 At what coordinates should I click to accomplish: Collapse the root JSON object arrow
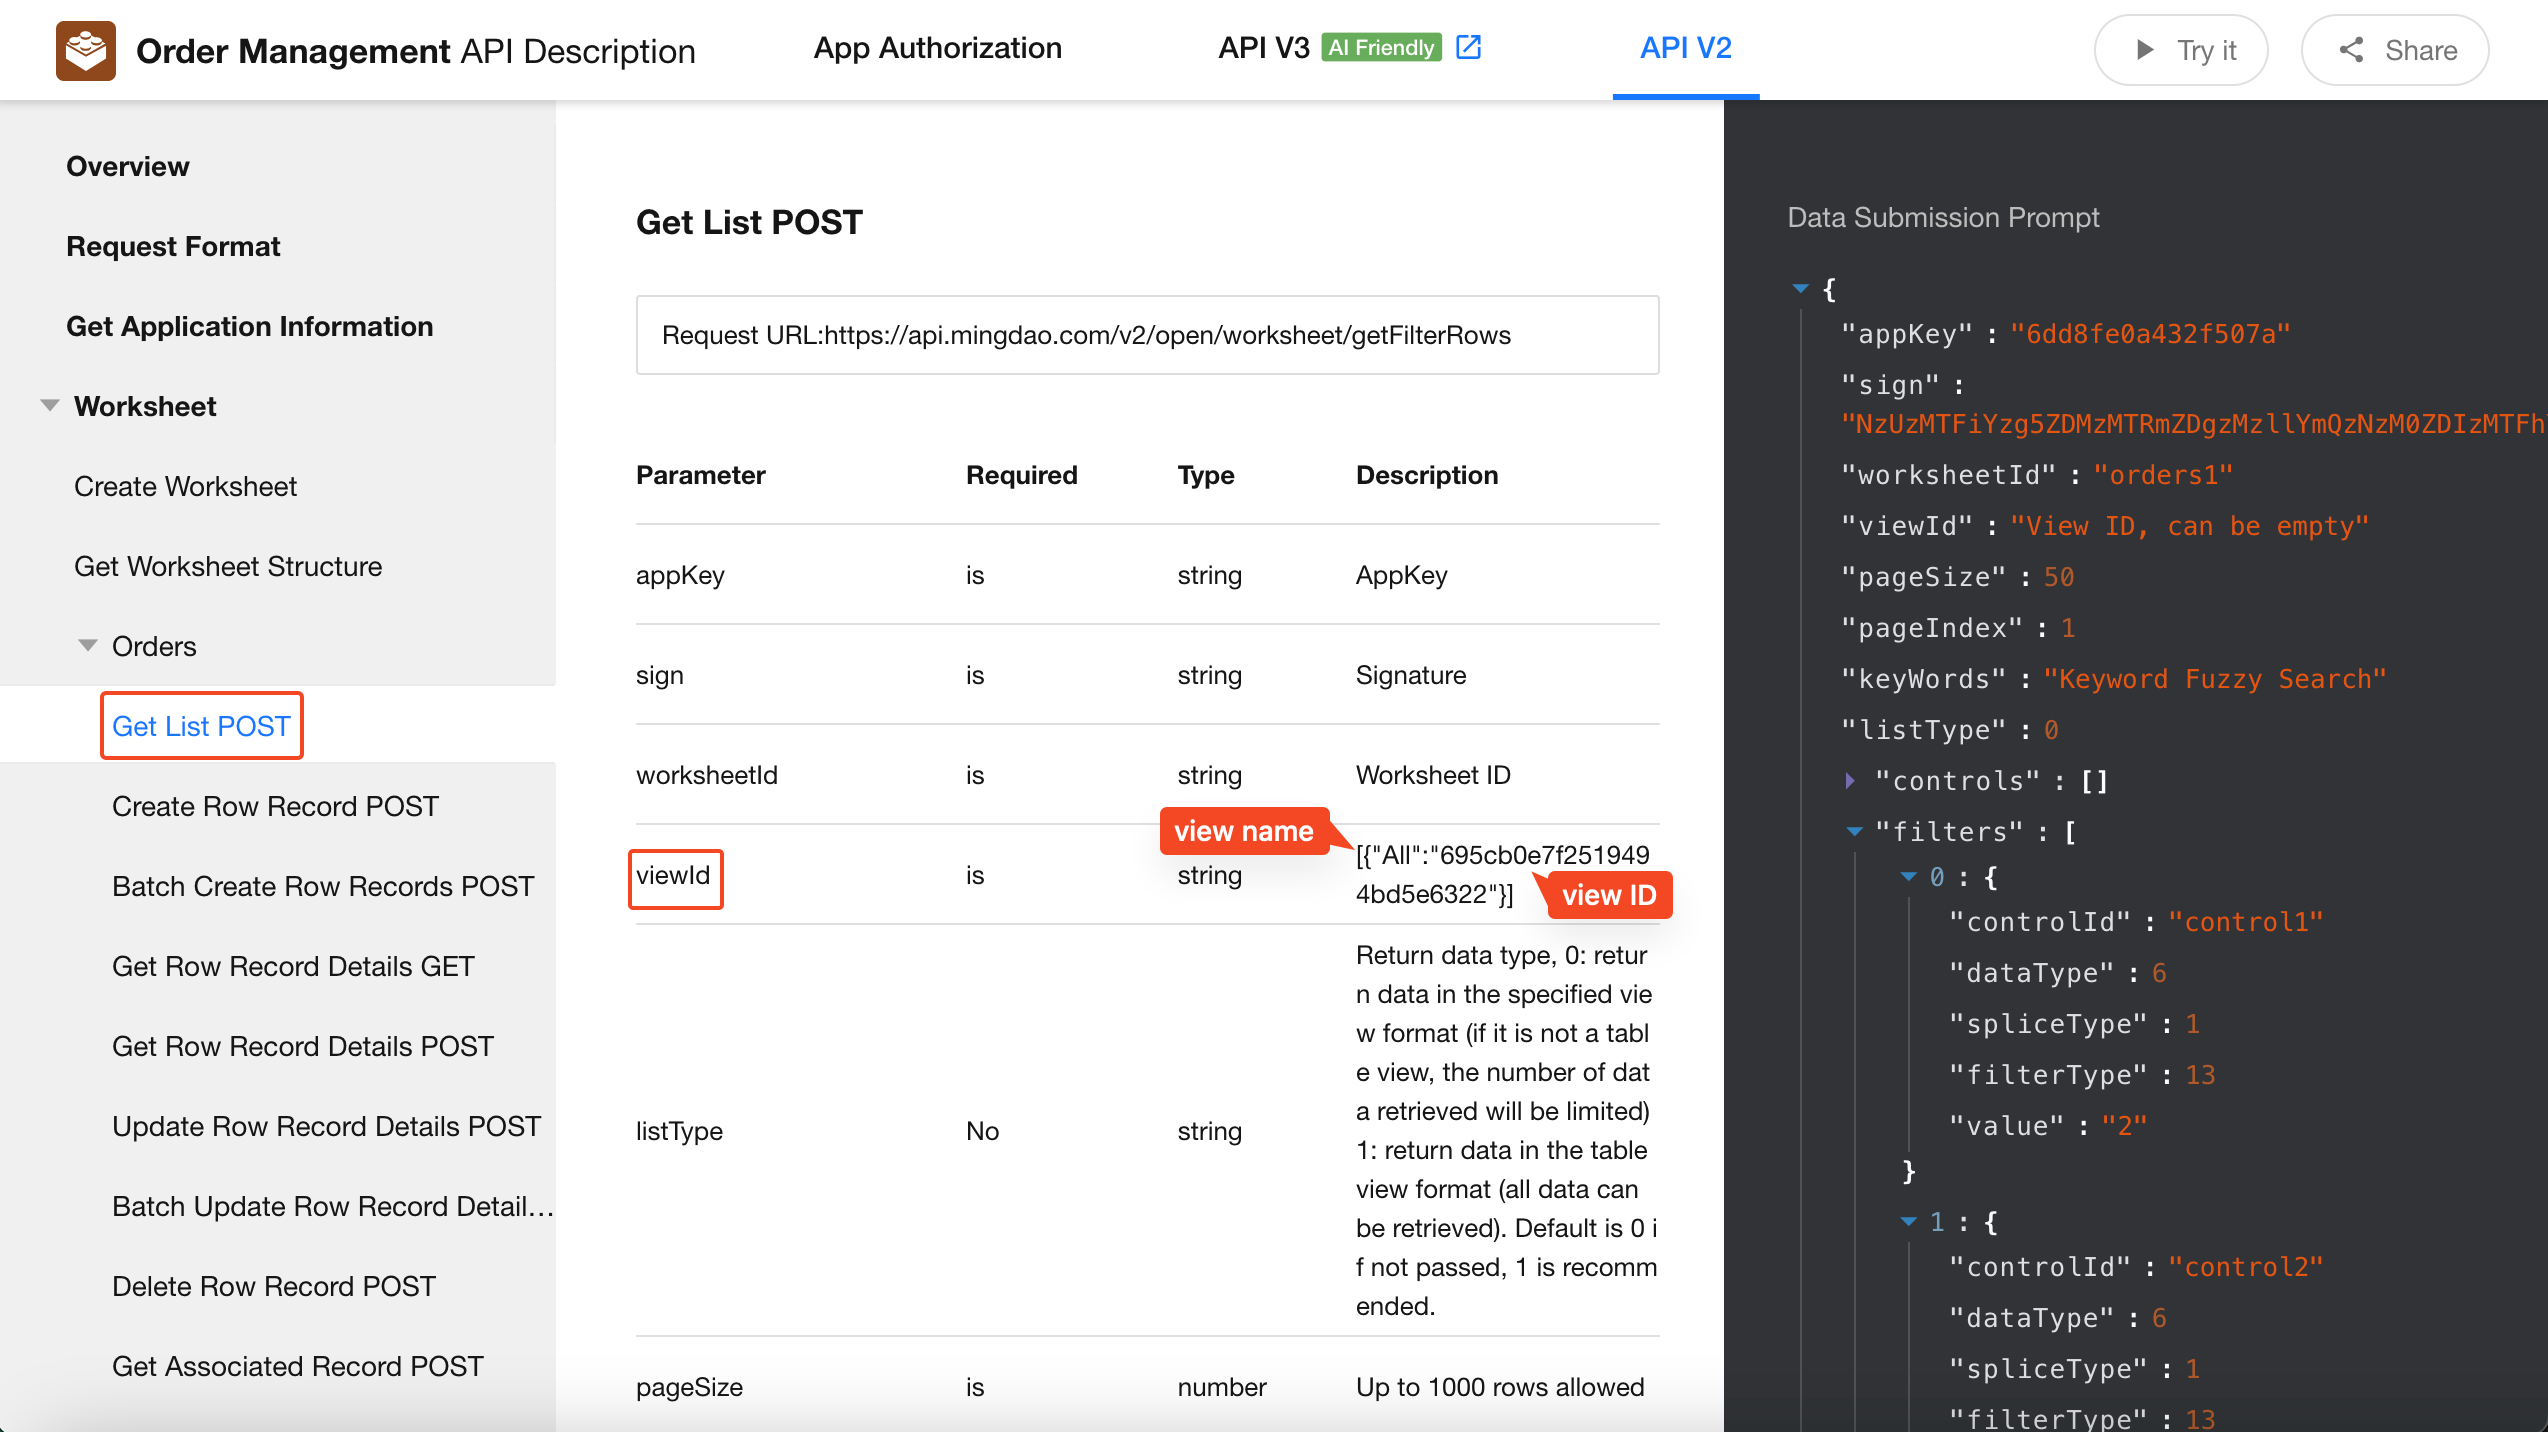1801,289
